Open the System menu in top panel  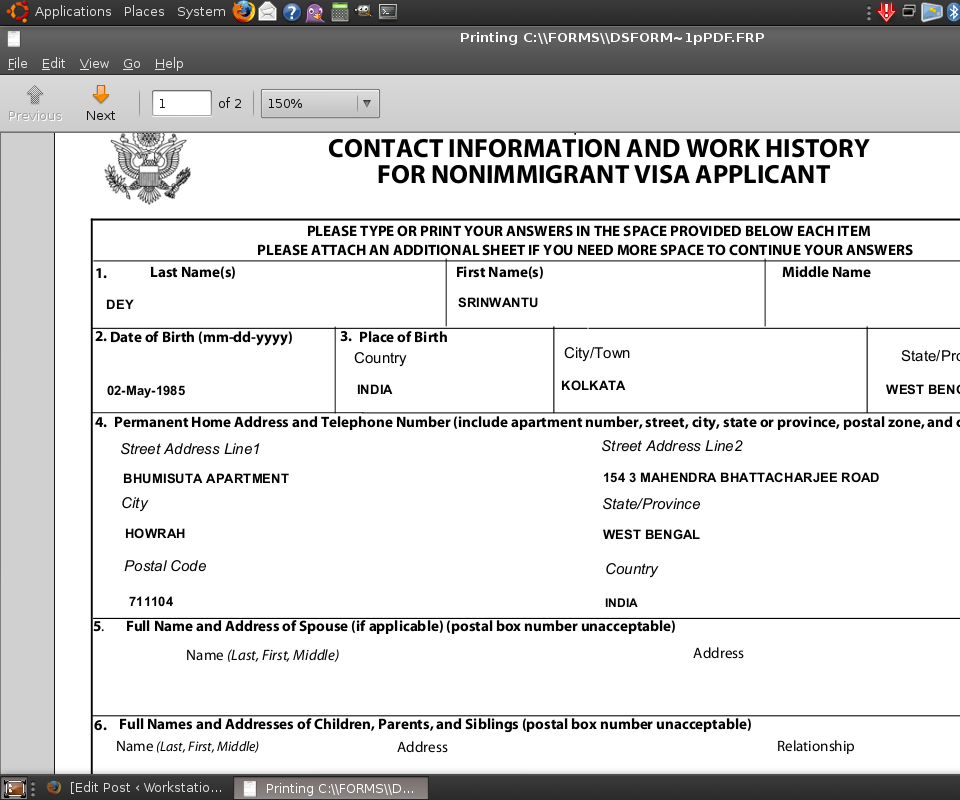tap(201, 12)
